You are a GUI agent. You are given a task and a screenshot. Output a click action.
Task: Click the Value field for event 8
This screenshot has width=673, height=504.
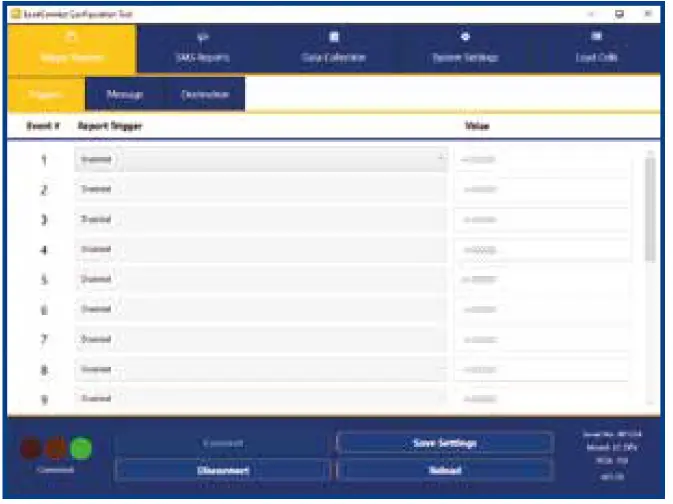coord(543,369)
